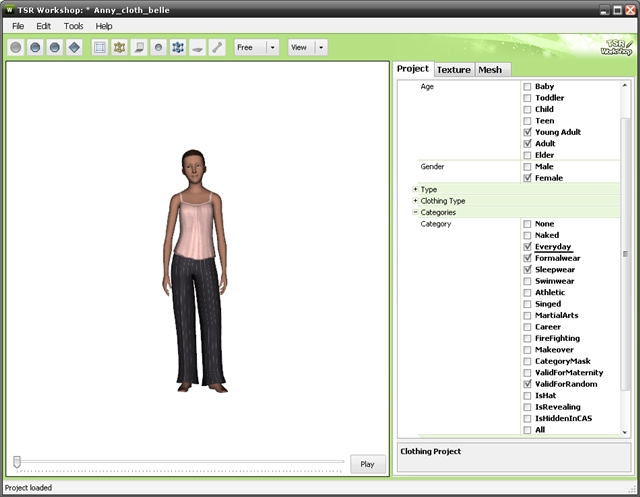Collapse the Categories section
Screen dimensions: 640x497
(x=415, y=213)
